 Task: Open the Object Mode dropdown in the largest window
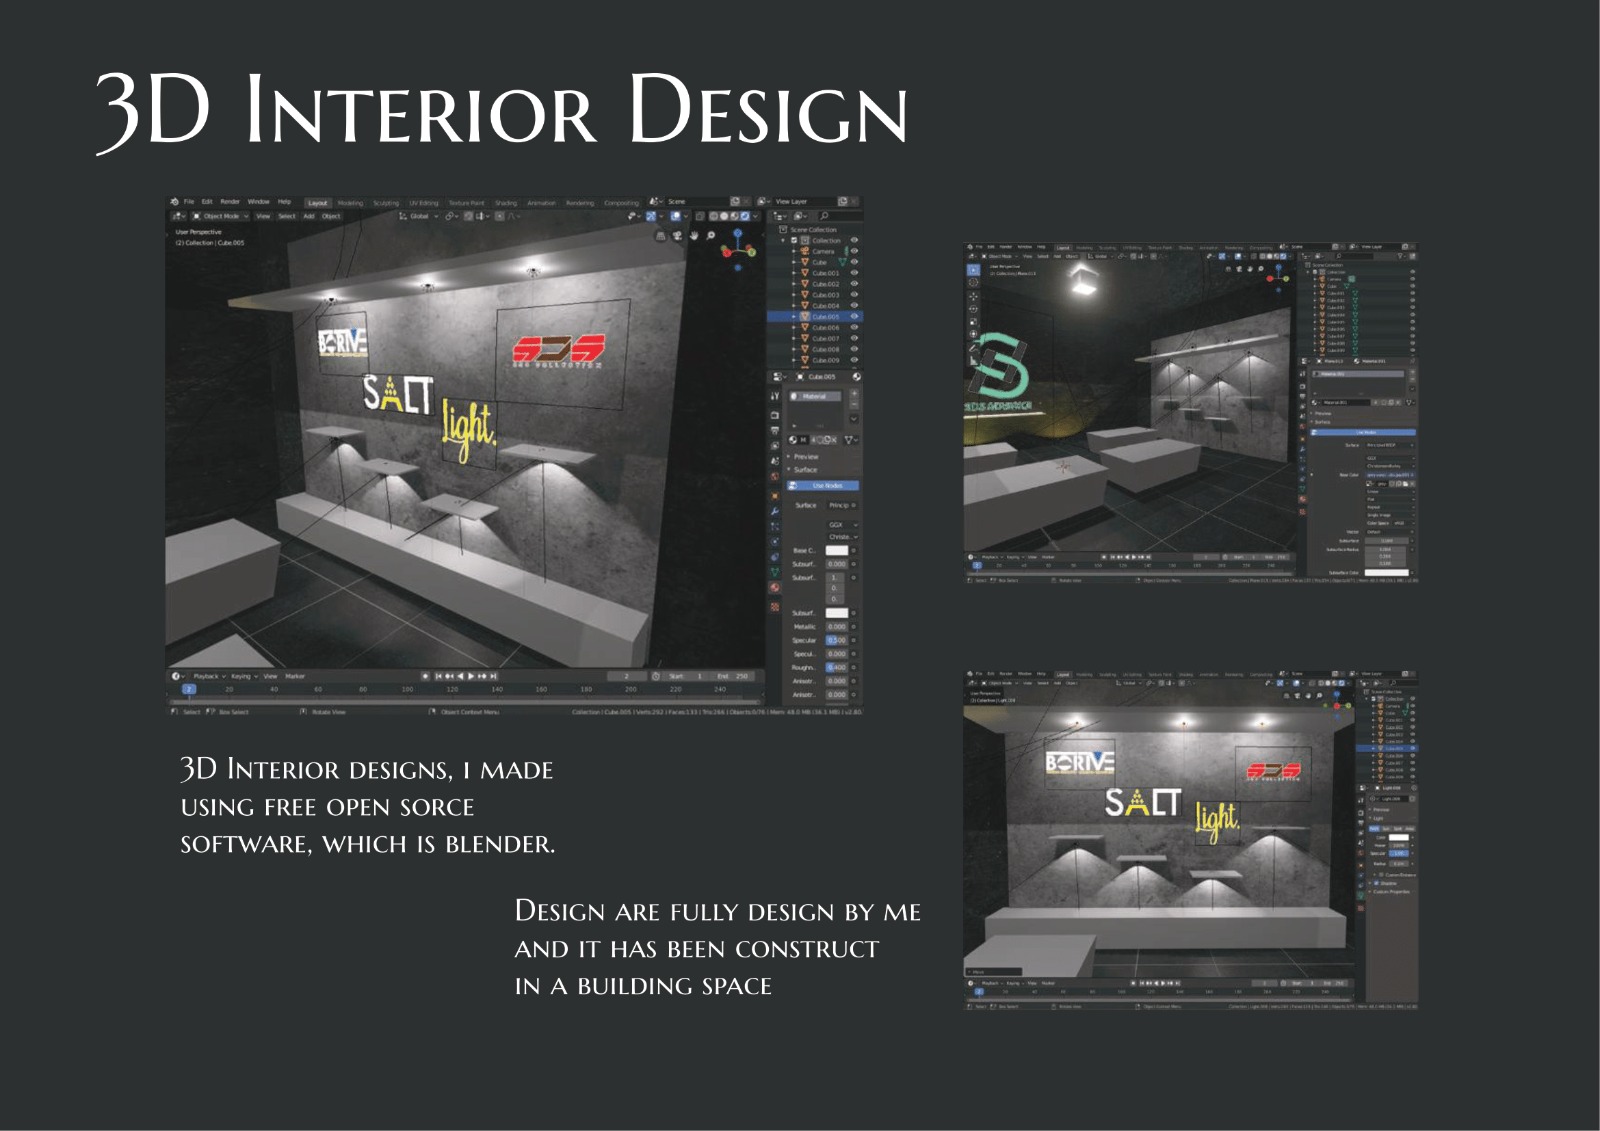point(221,216)
